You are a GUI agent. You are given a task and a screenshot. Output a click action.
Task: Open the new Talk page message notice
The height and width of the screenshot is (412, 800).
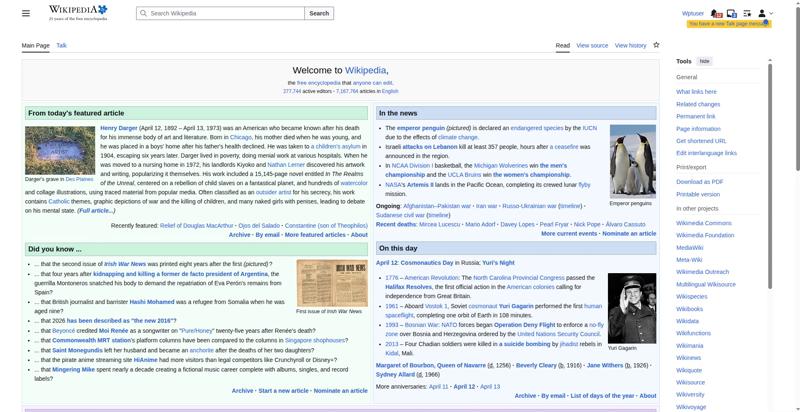729,24
